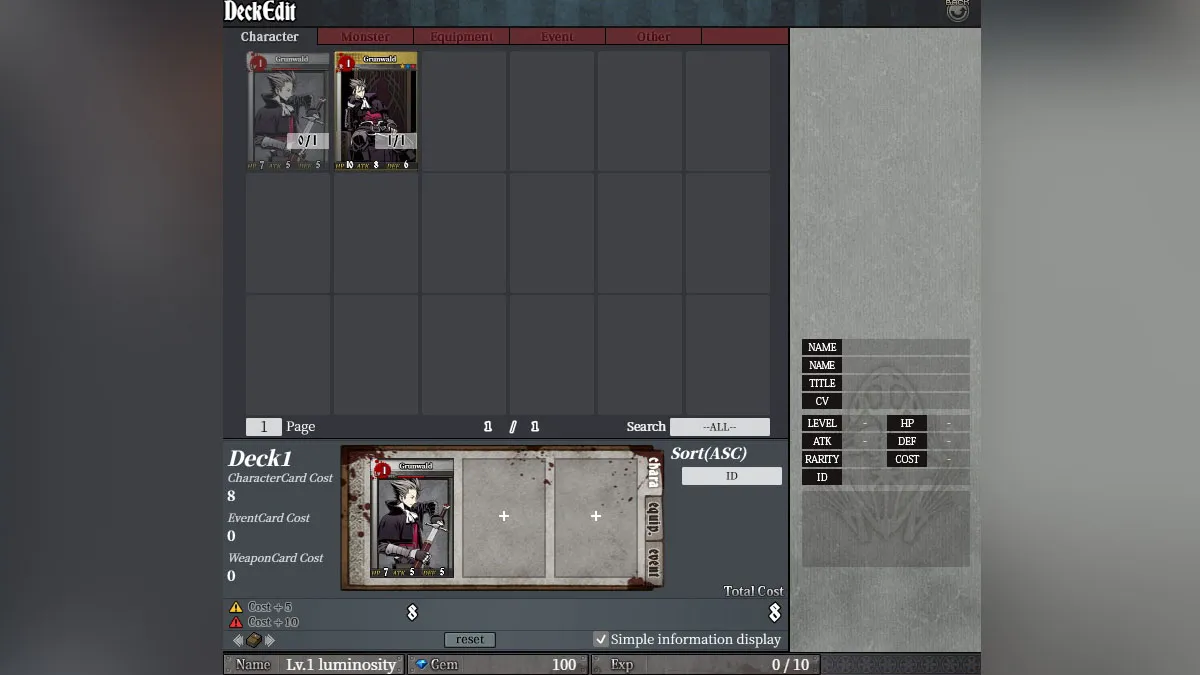Viewport: 1200px width, 675px height.
Task: Switch to the Monster tab
Action: click(365, 37)
